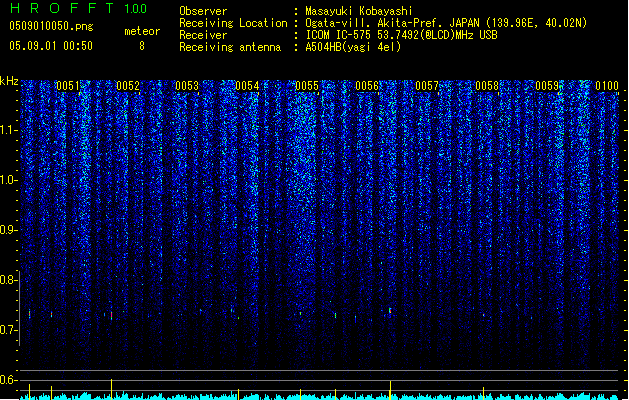Click the HROFFT 1.0.0 title text
The width and height of the screenshot is (629, 400).
pyautogui.click(x=79, y=8)
